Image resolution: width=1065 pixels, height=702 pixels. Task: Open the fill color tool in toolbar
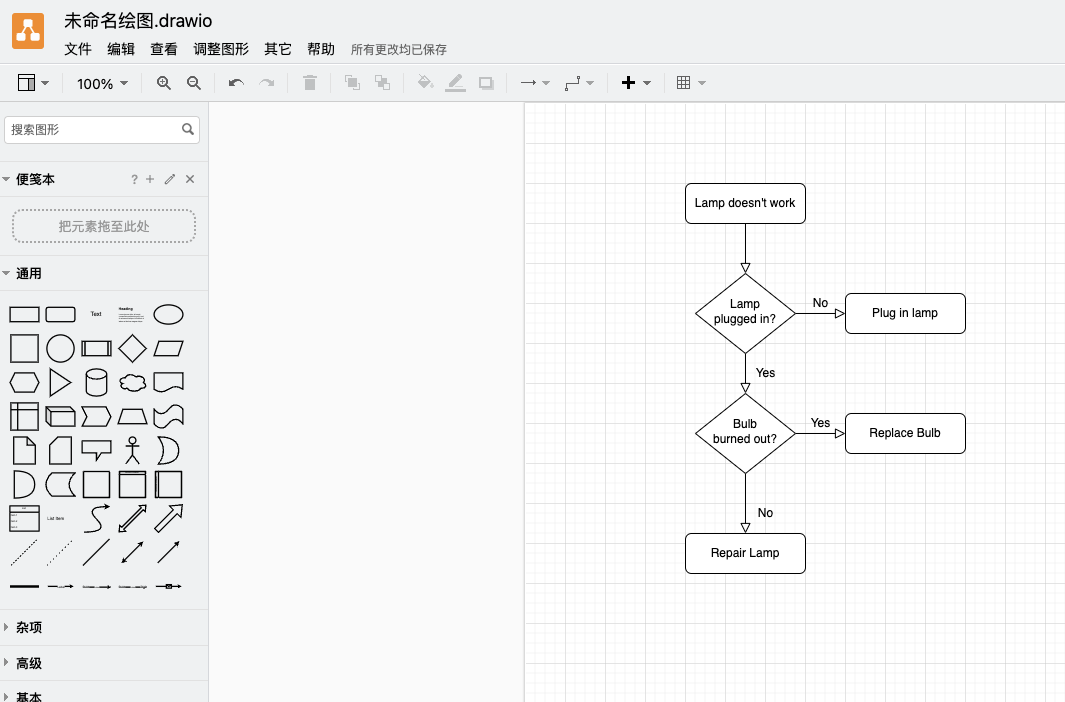tap(425, 83)
